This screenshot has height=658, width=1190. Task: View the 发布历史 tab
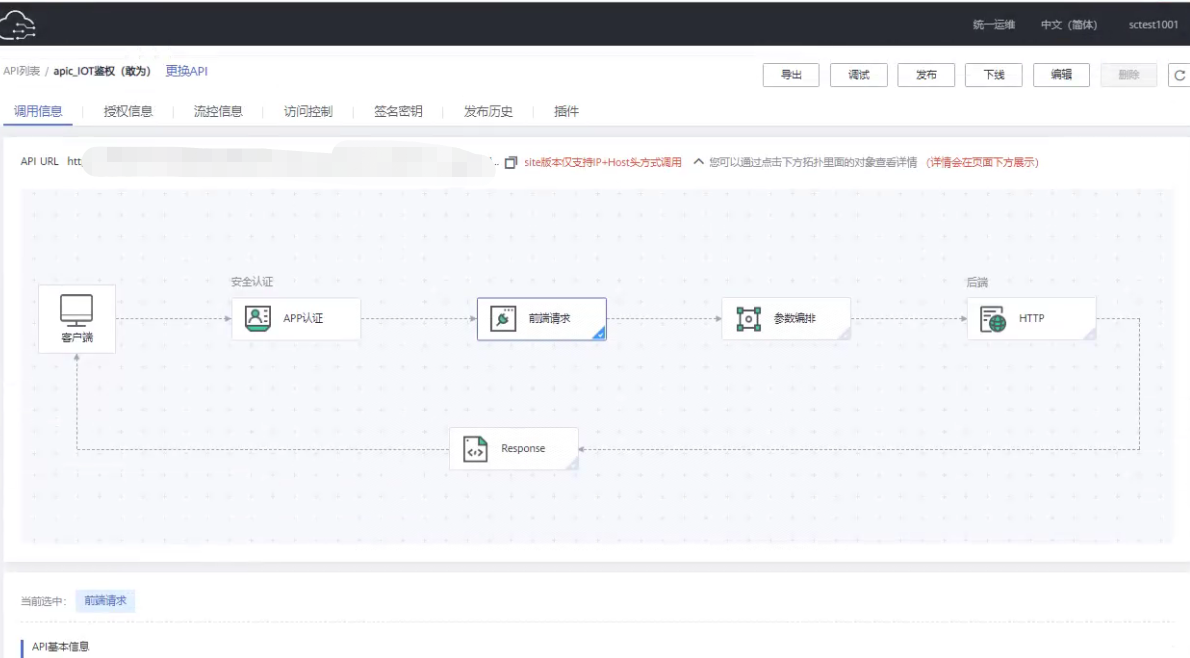(x=488, y=112)
